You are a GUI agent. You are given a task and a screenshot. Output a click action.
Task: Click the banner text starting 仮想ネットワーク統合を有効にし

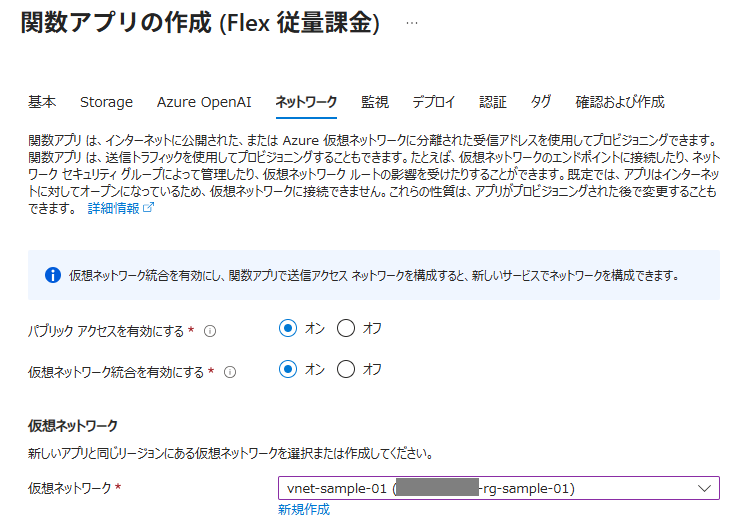pyautogui.click(x=373, y=276)
